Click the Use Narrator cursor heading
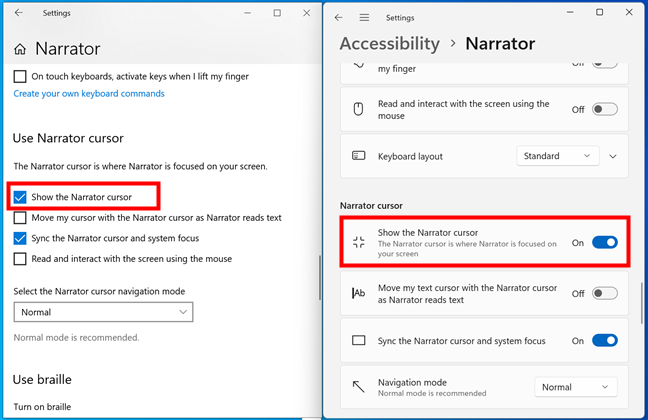The image size is (648, 420). click(x=68, y=138)
